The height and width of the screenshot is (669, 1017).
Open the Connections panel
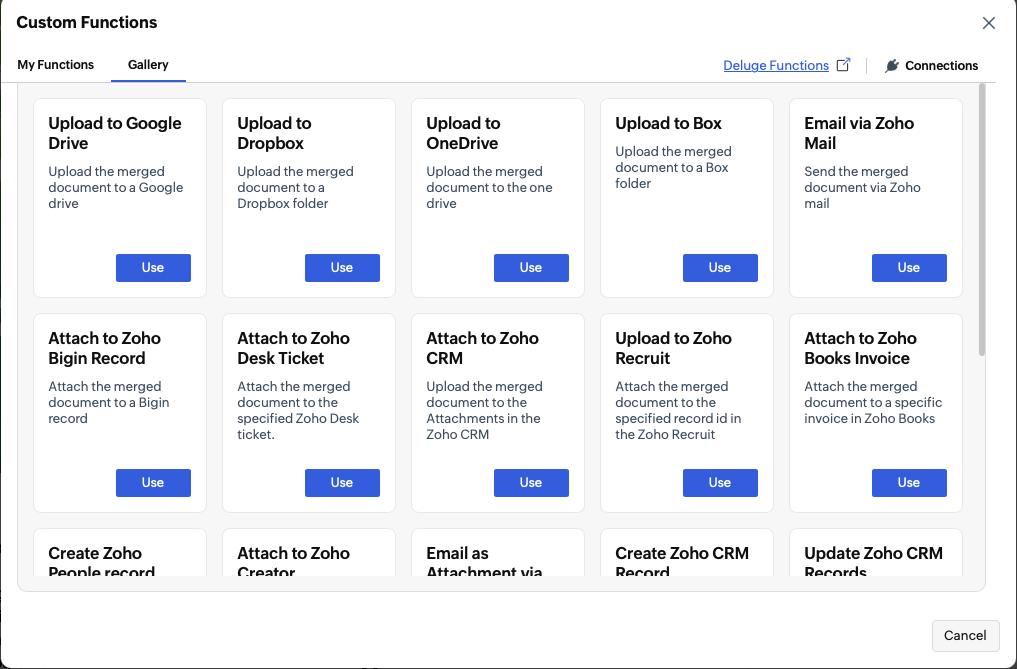click(x=931, y=66)
